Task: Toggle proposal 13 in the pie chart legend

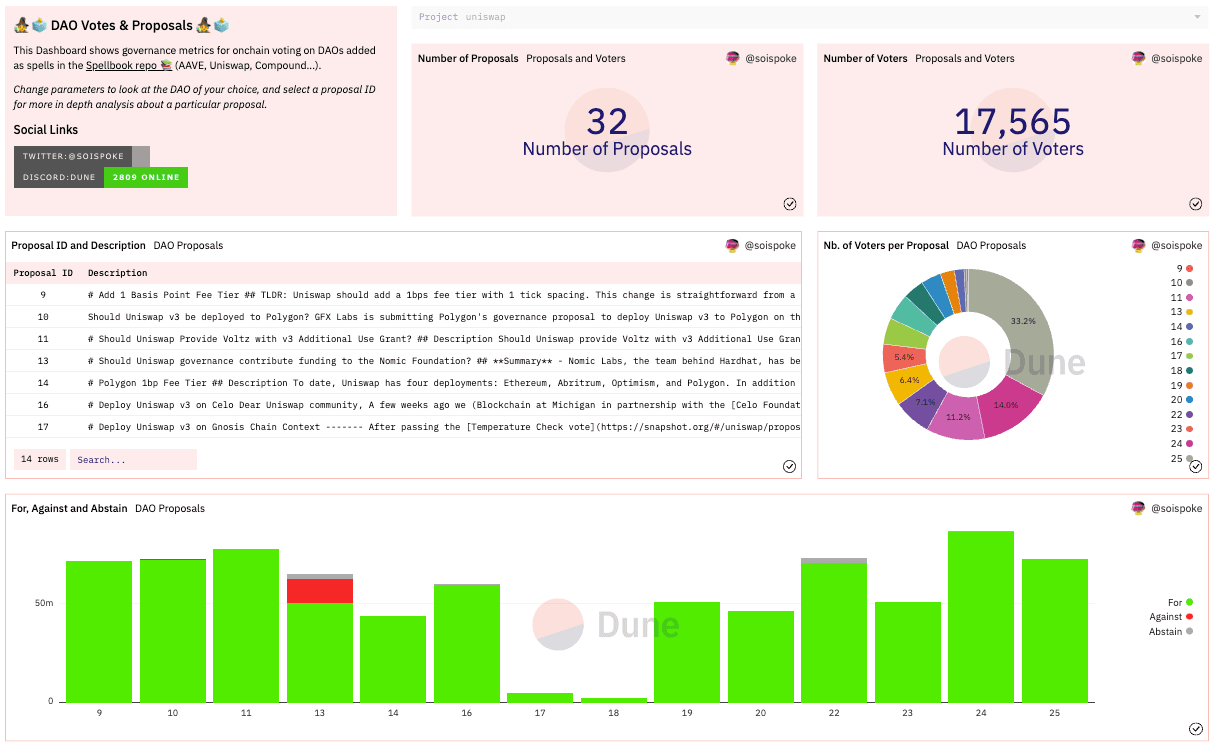Action: 1182,312
